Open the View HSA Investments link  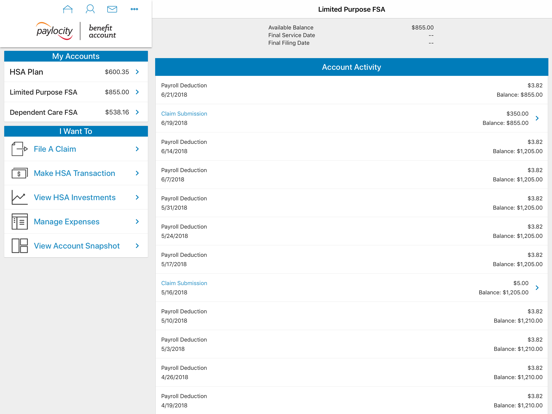click(75, 197)
